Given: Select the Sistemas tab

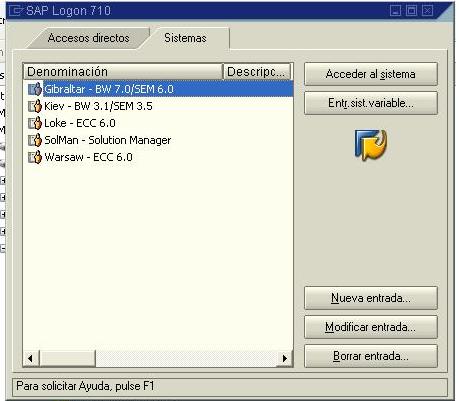Looking at the screenshot, I should 185,38.
